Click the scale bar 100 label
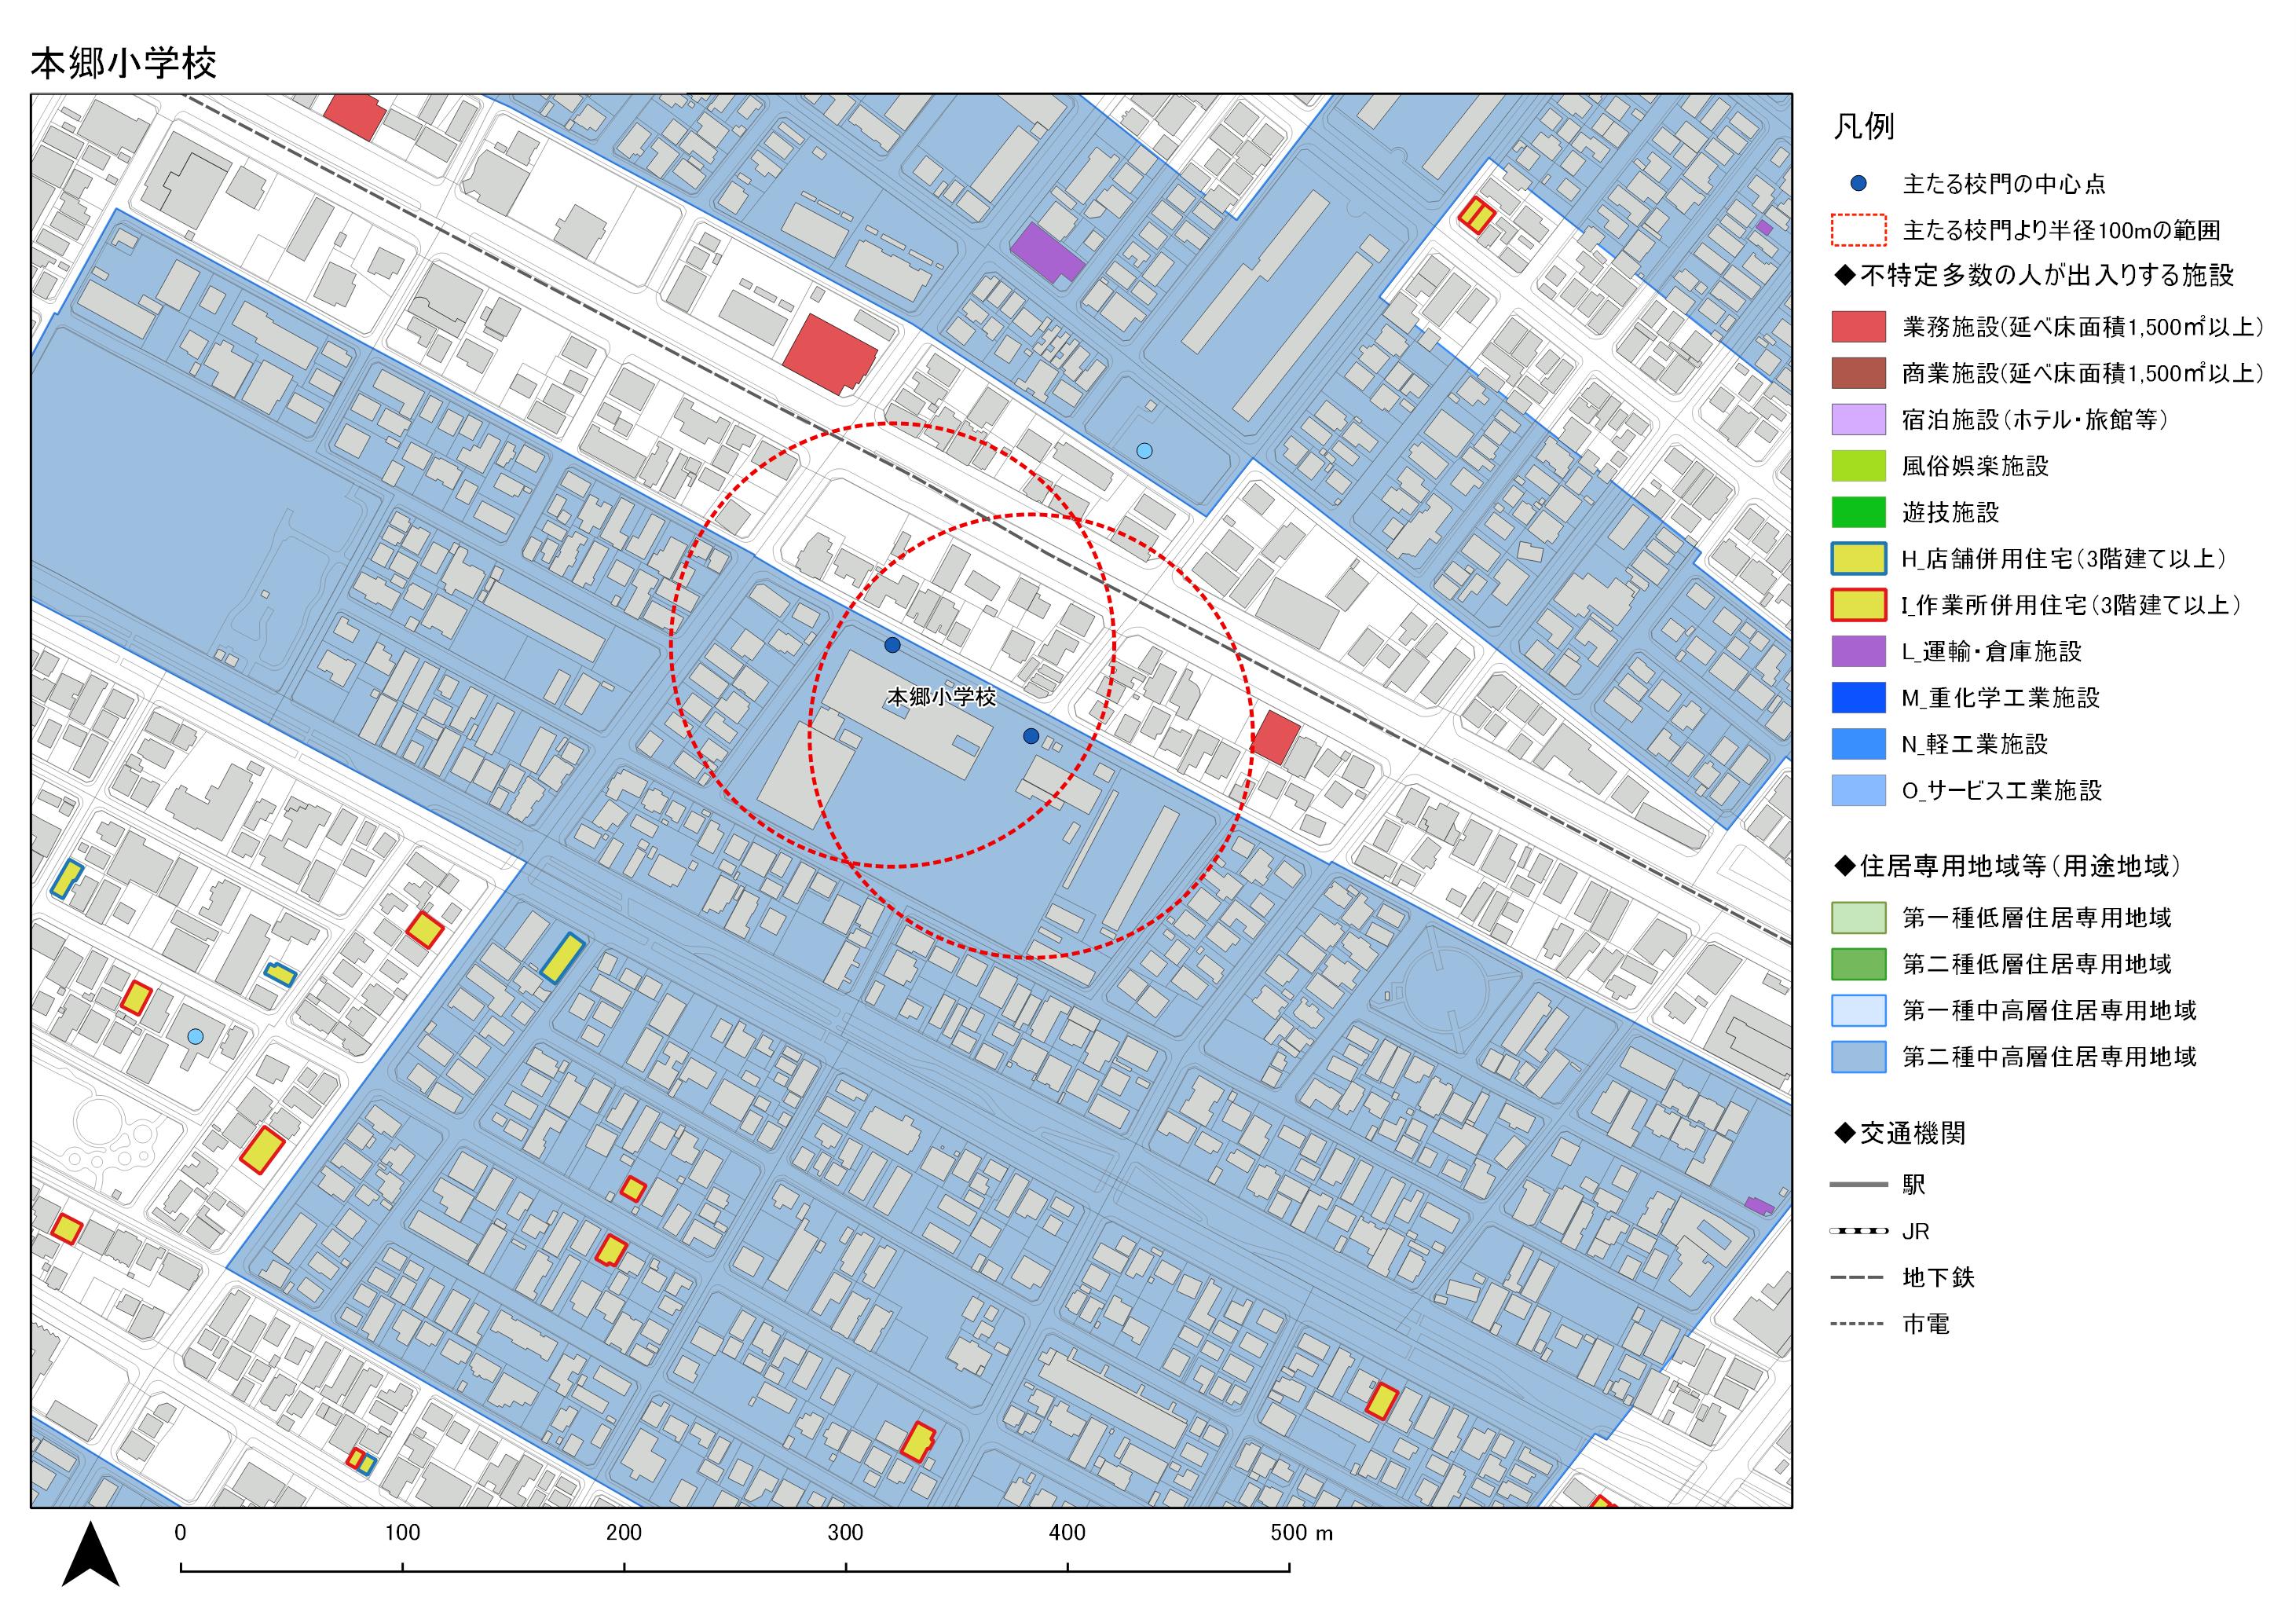 [402, 1533]
